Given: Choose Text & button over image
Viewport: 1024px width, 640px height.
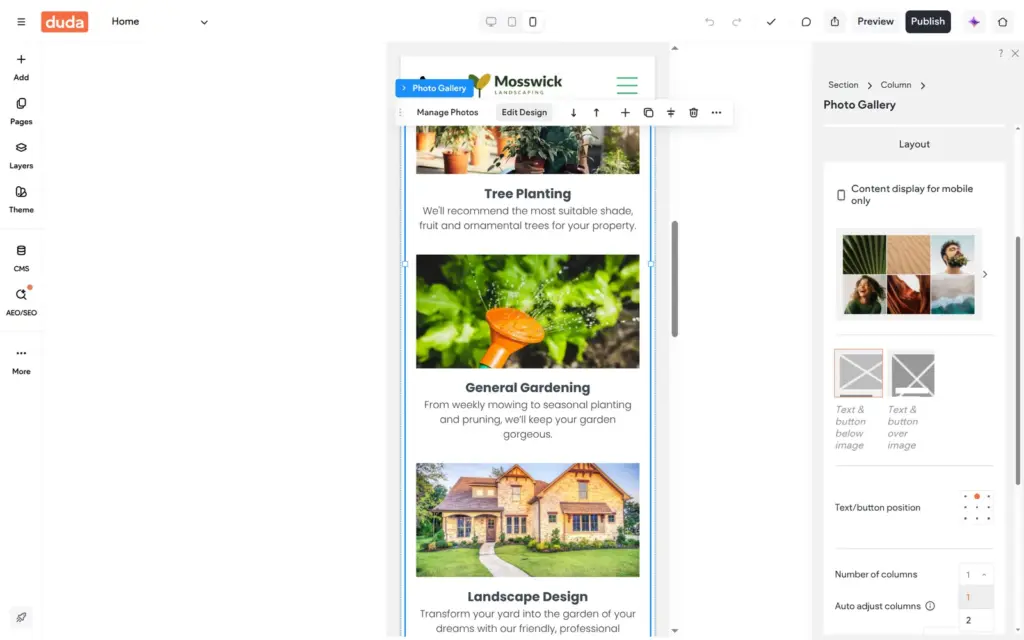Looking at the screenshot, I should pyautogui.click(x=912, y=374).
